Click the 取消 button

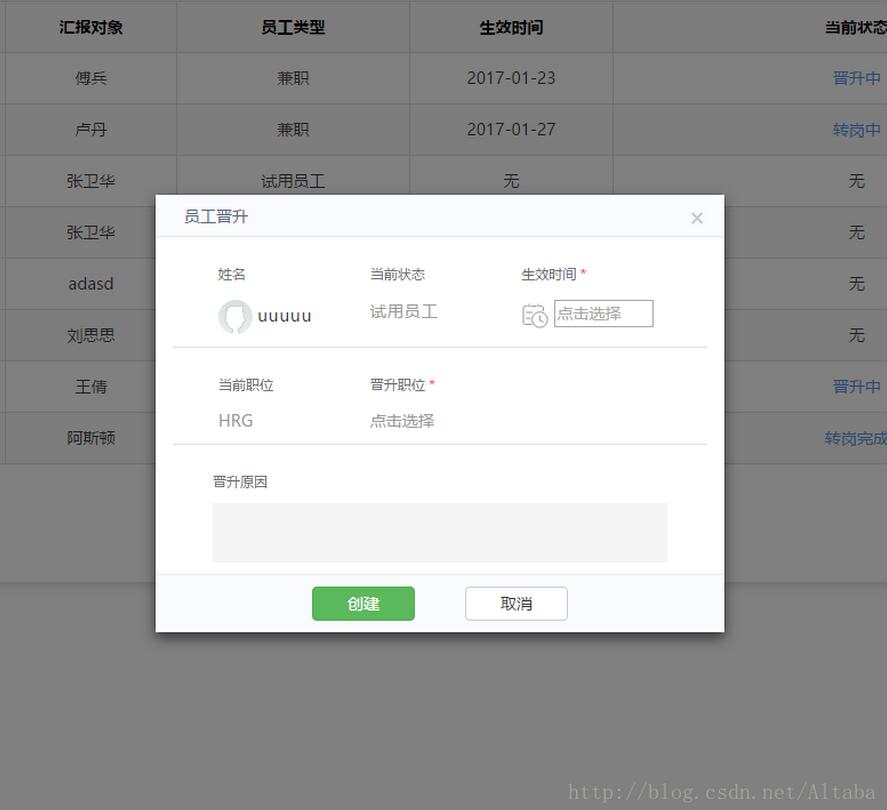coord(516,604)
